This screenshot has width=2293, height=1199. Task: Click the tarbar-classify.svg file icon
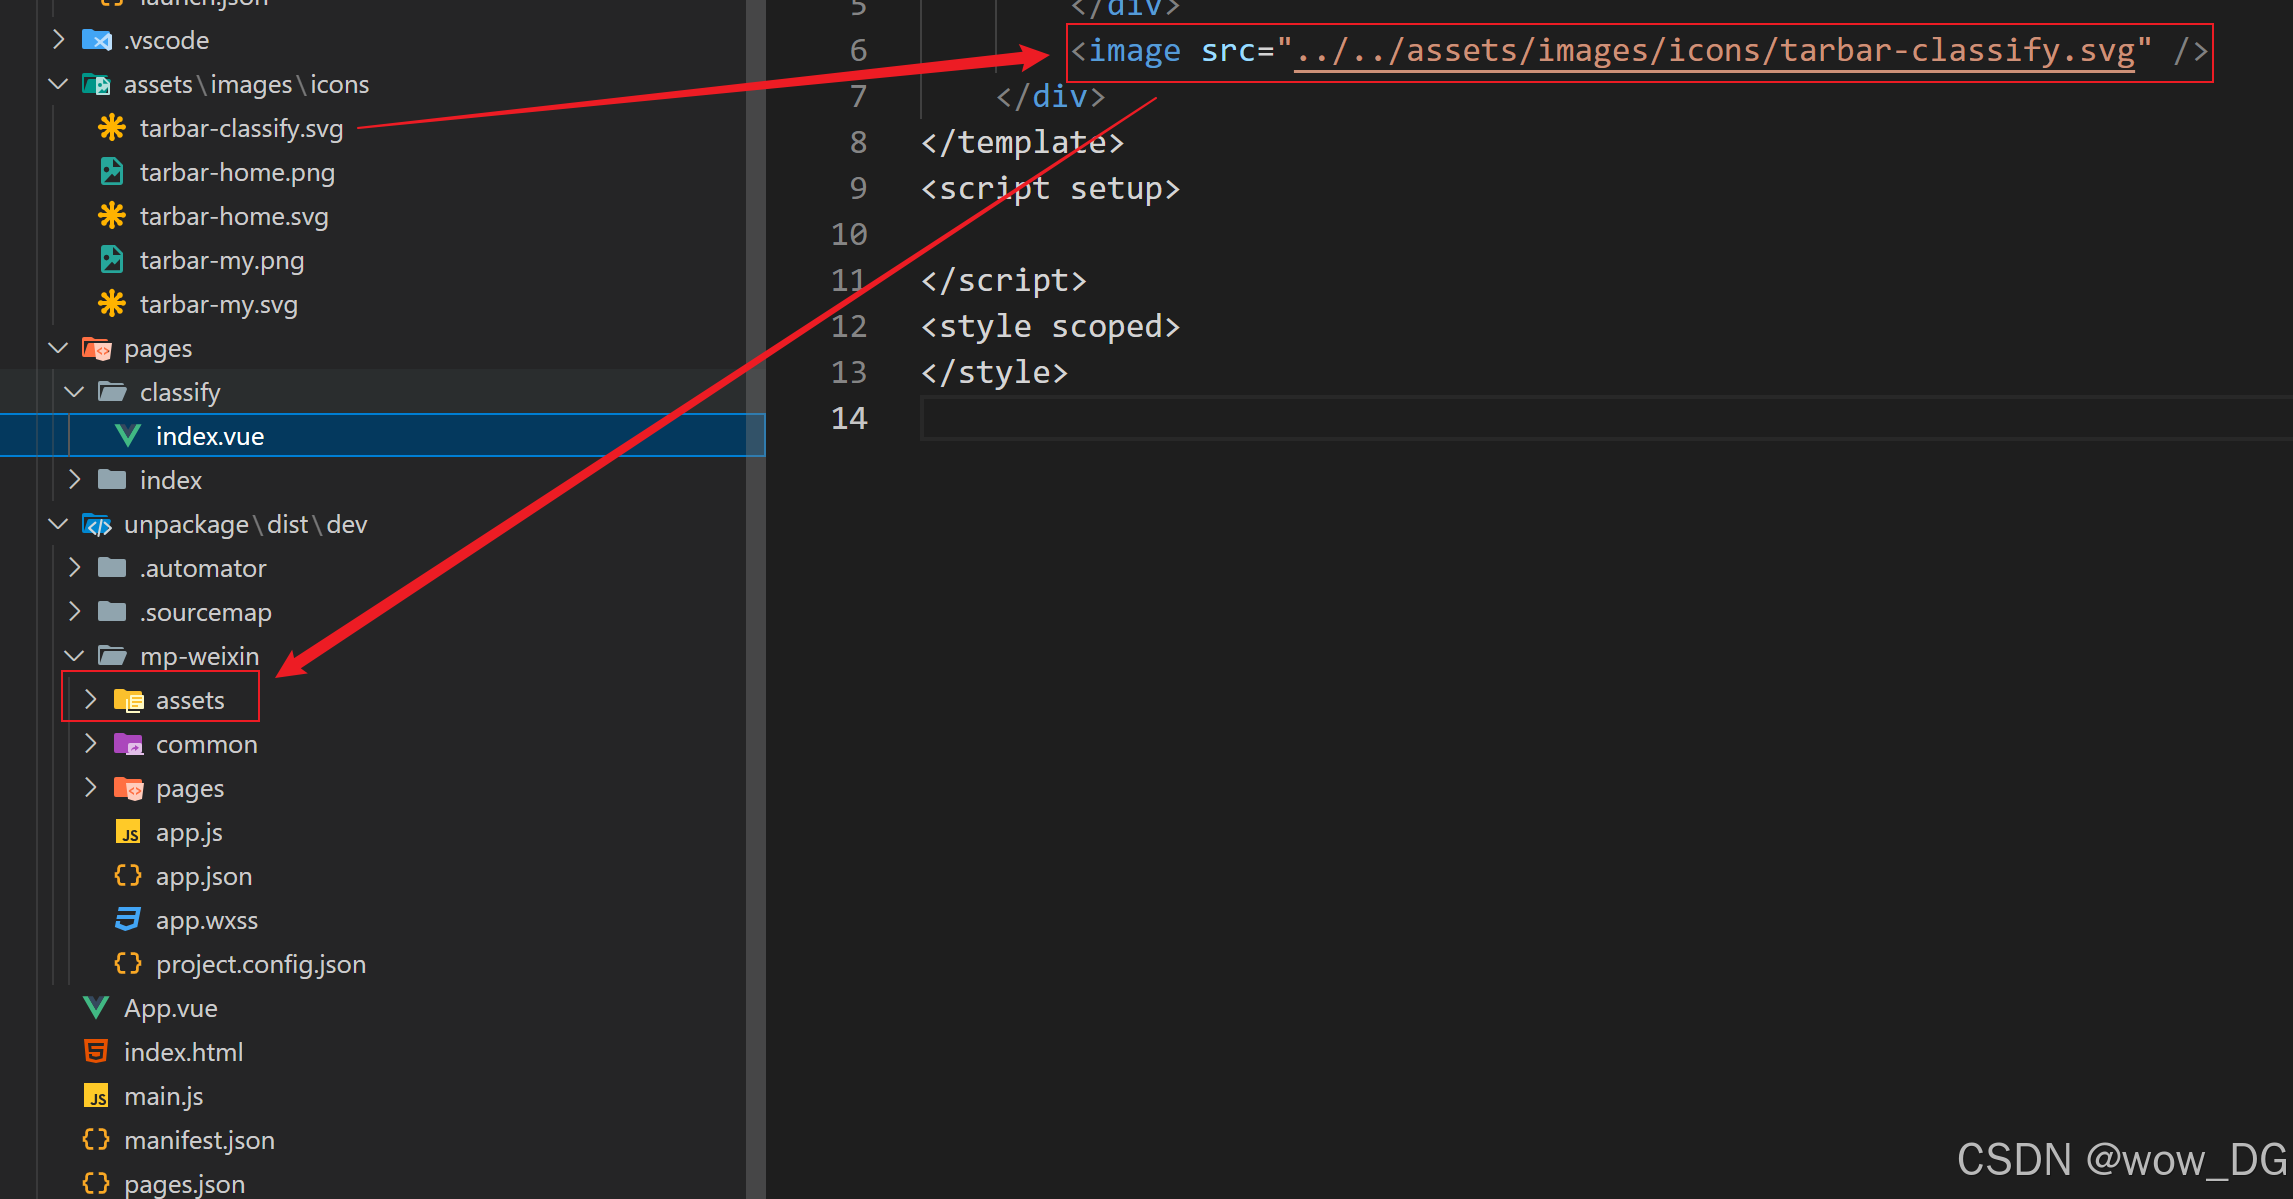click(111, 128)
